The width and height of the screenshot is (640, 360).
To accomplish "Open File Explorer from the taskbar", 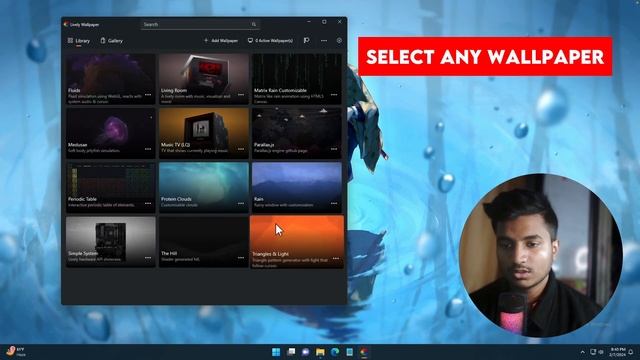I will click(x=320, y=352).
